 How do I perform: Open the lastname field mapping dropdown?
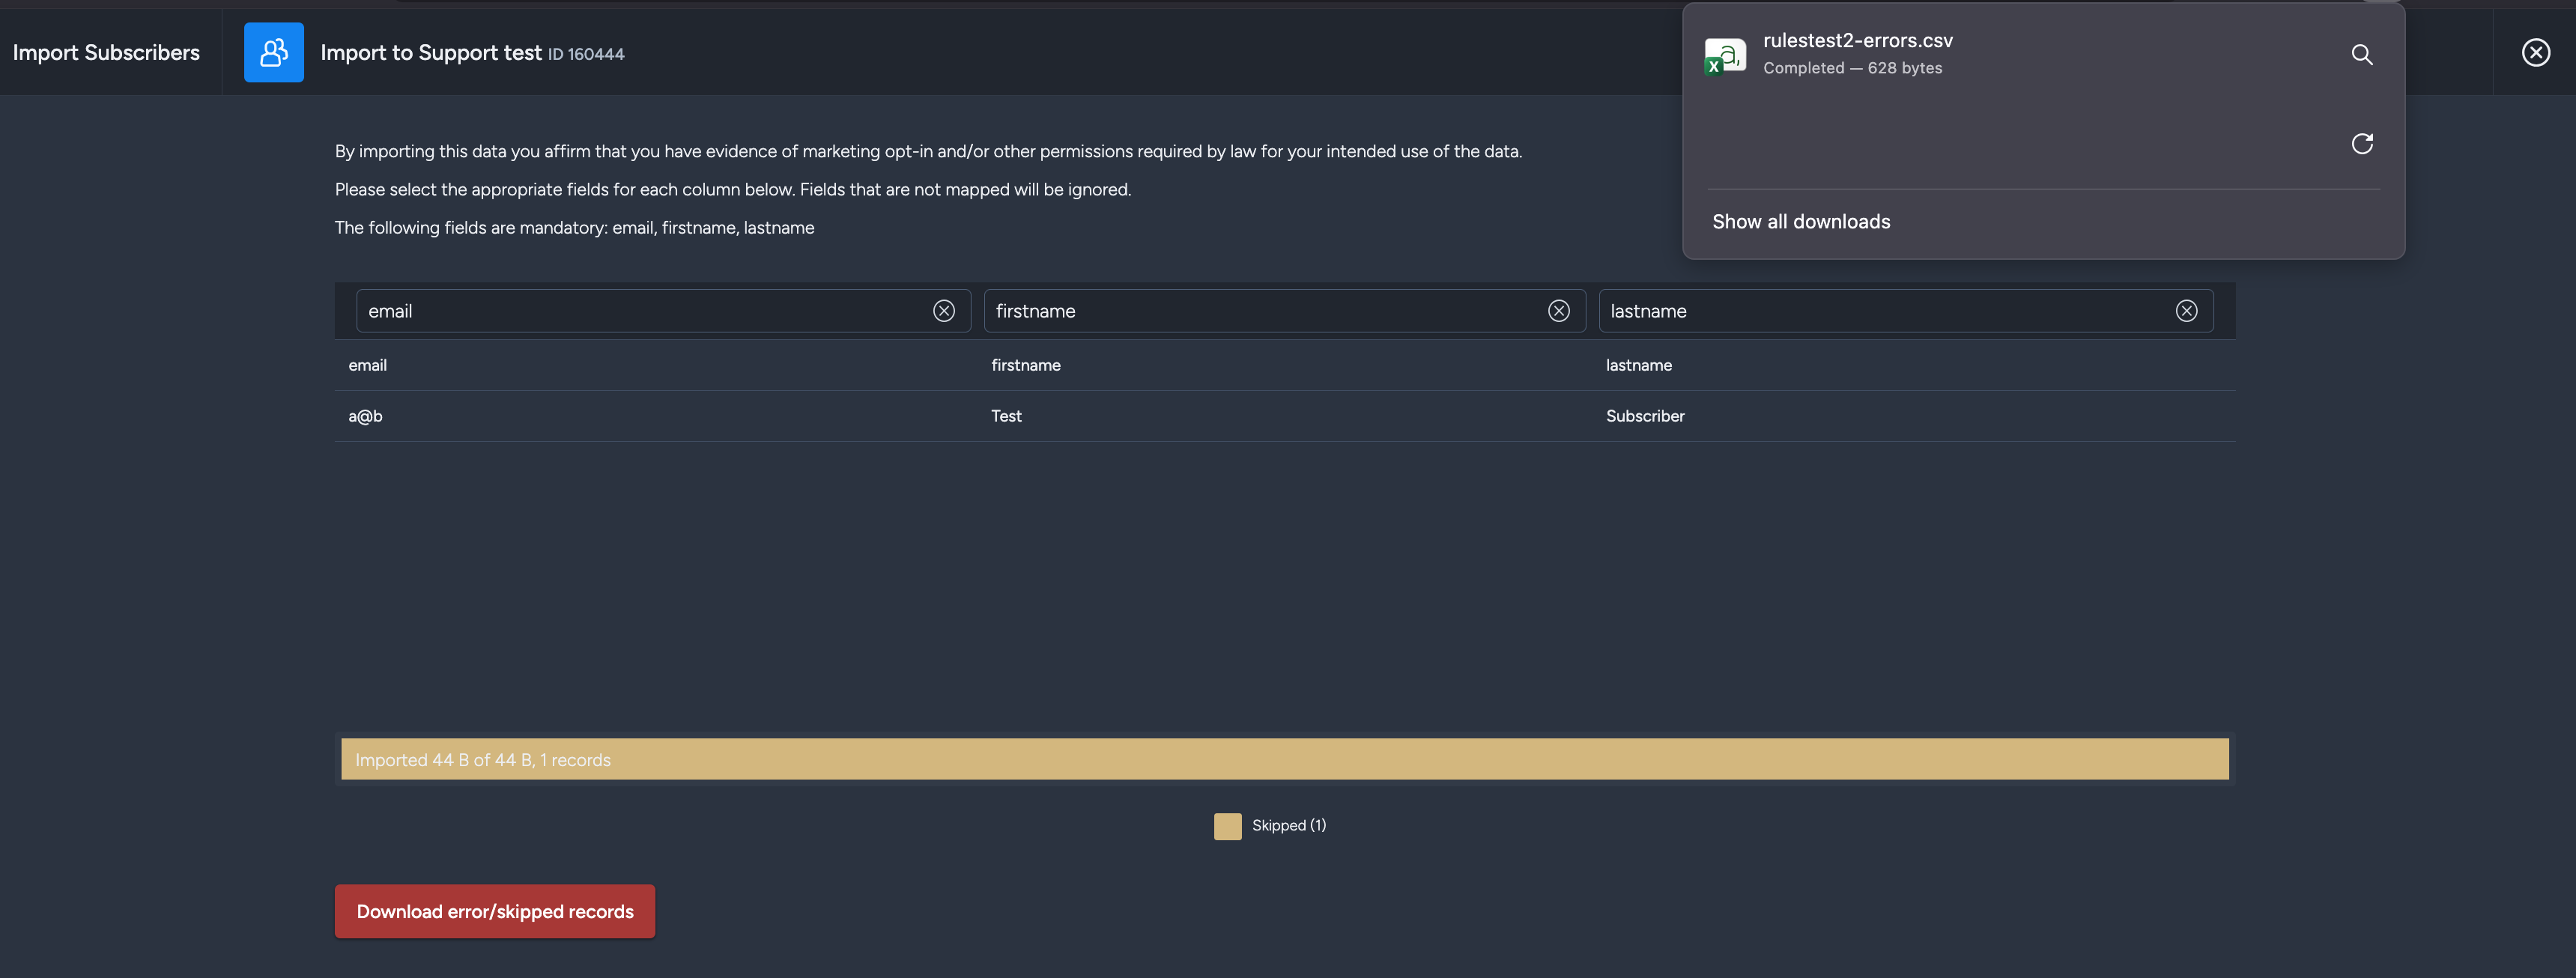pyautogui.click(x=1905, y=311)
